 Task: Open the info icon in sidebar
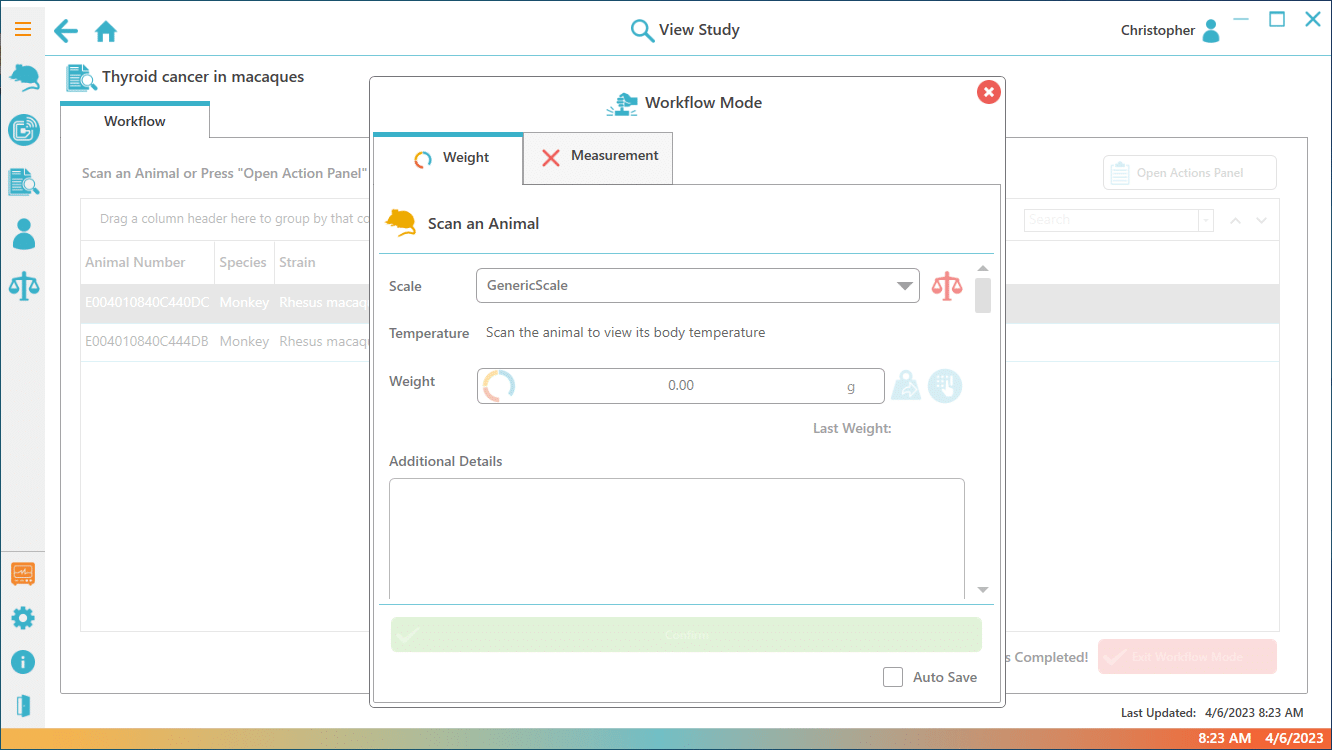tap(22, 662)
